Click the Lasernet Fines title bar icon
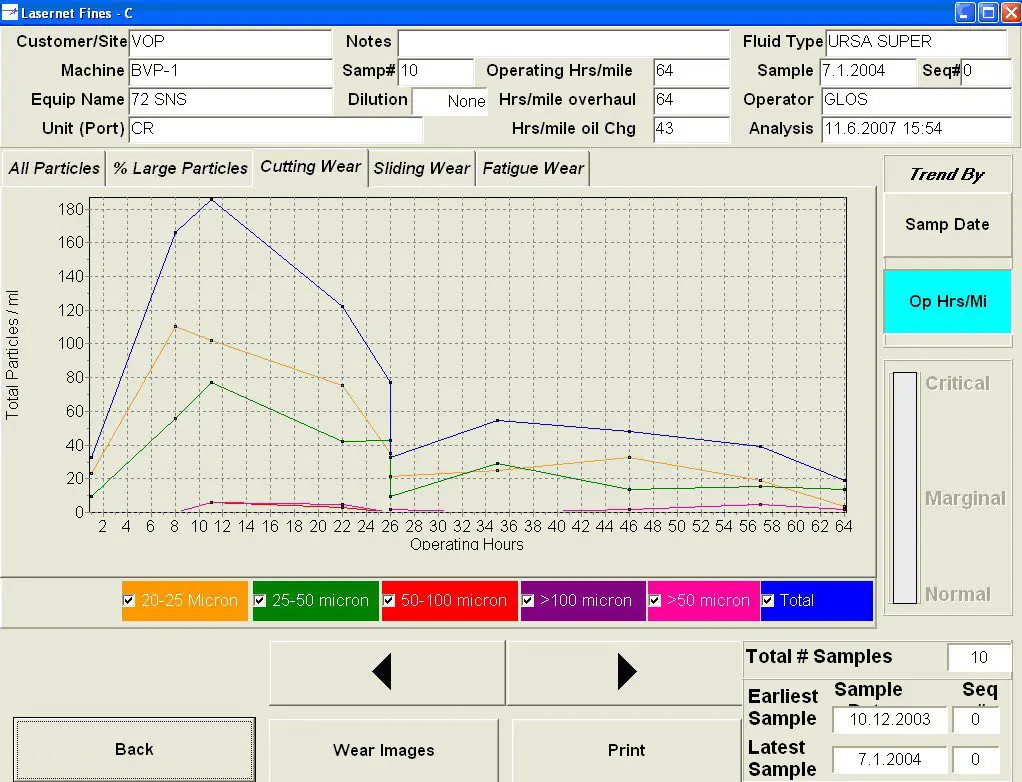Image resolution: width=1022 pixels, height=782 pixels. pyautogui.click(x=10, y=12)
